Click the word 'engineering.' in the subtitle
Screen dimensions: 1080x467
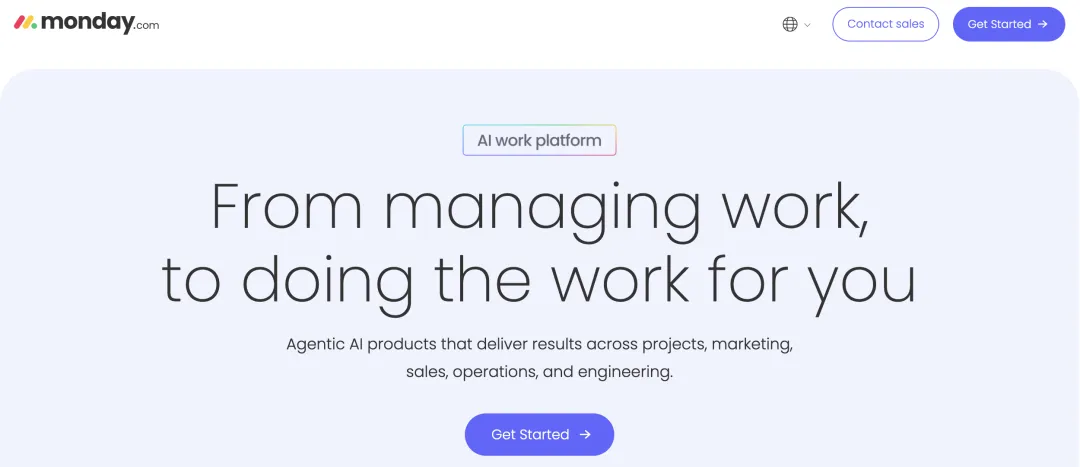tap(628, 372)
